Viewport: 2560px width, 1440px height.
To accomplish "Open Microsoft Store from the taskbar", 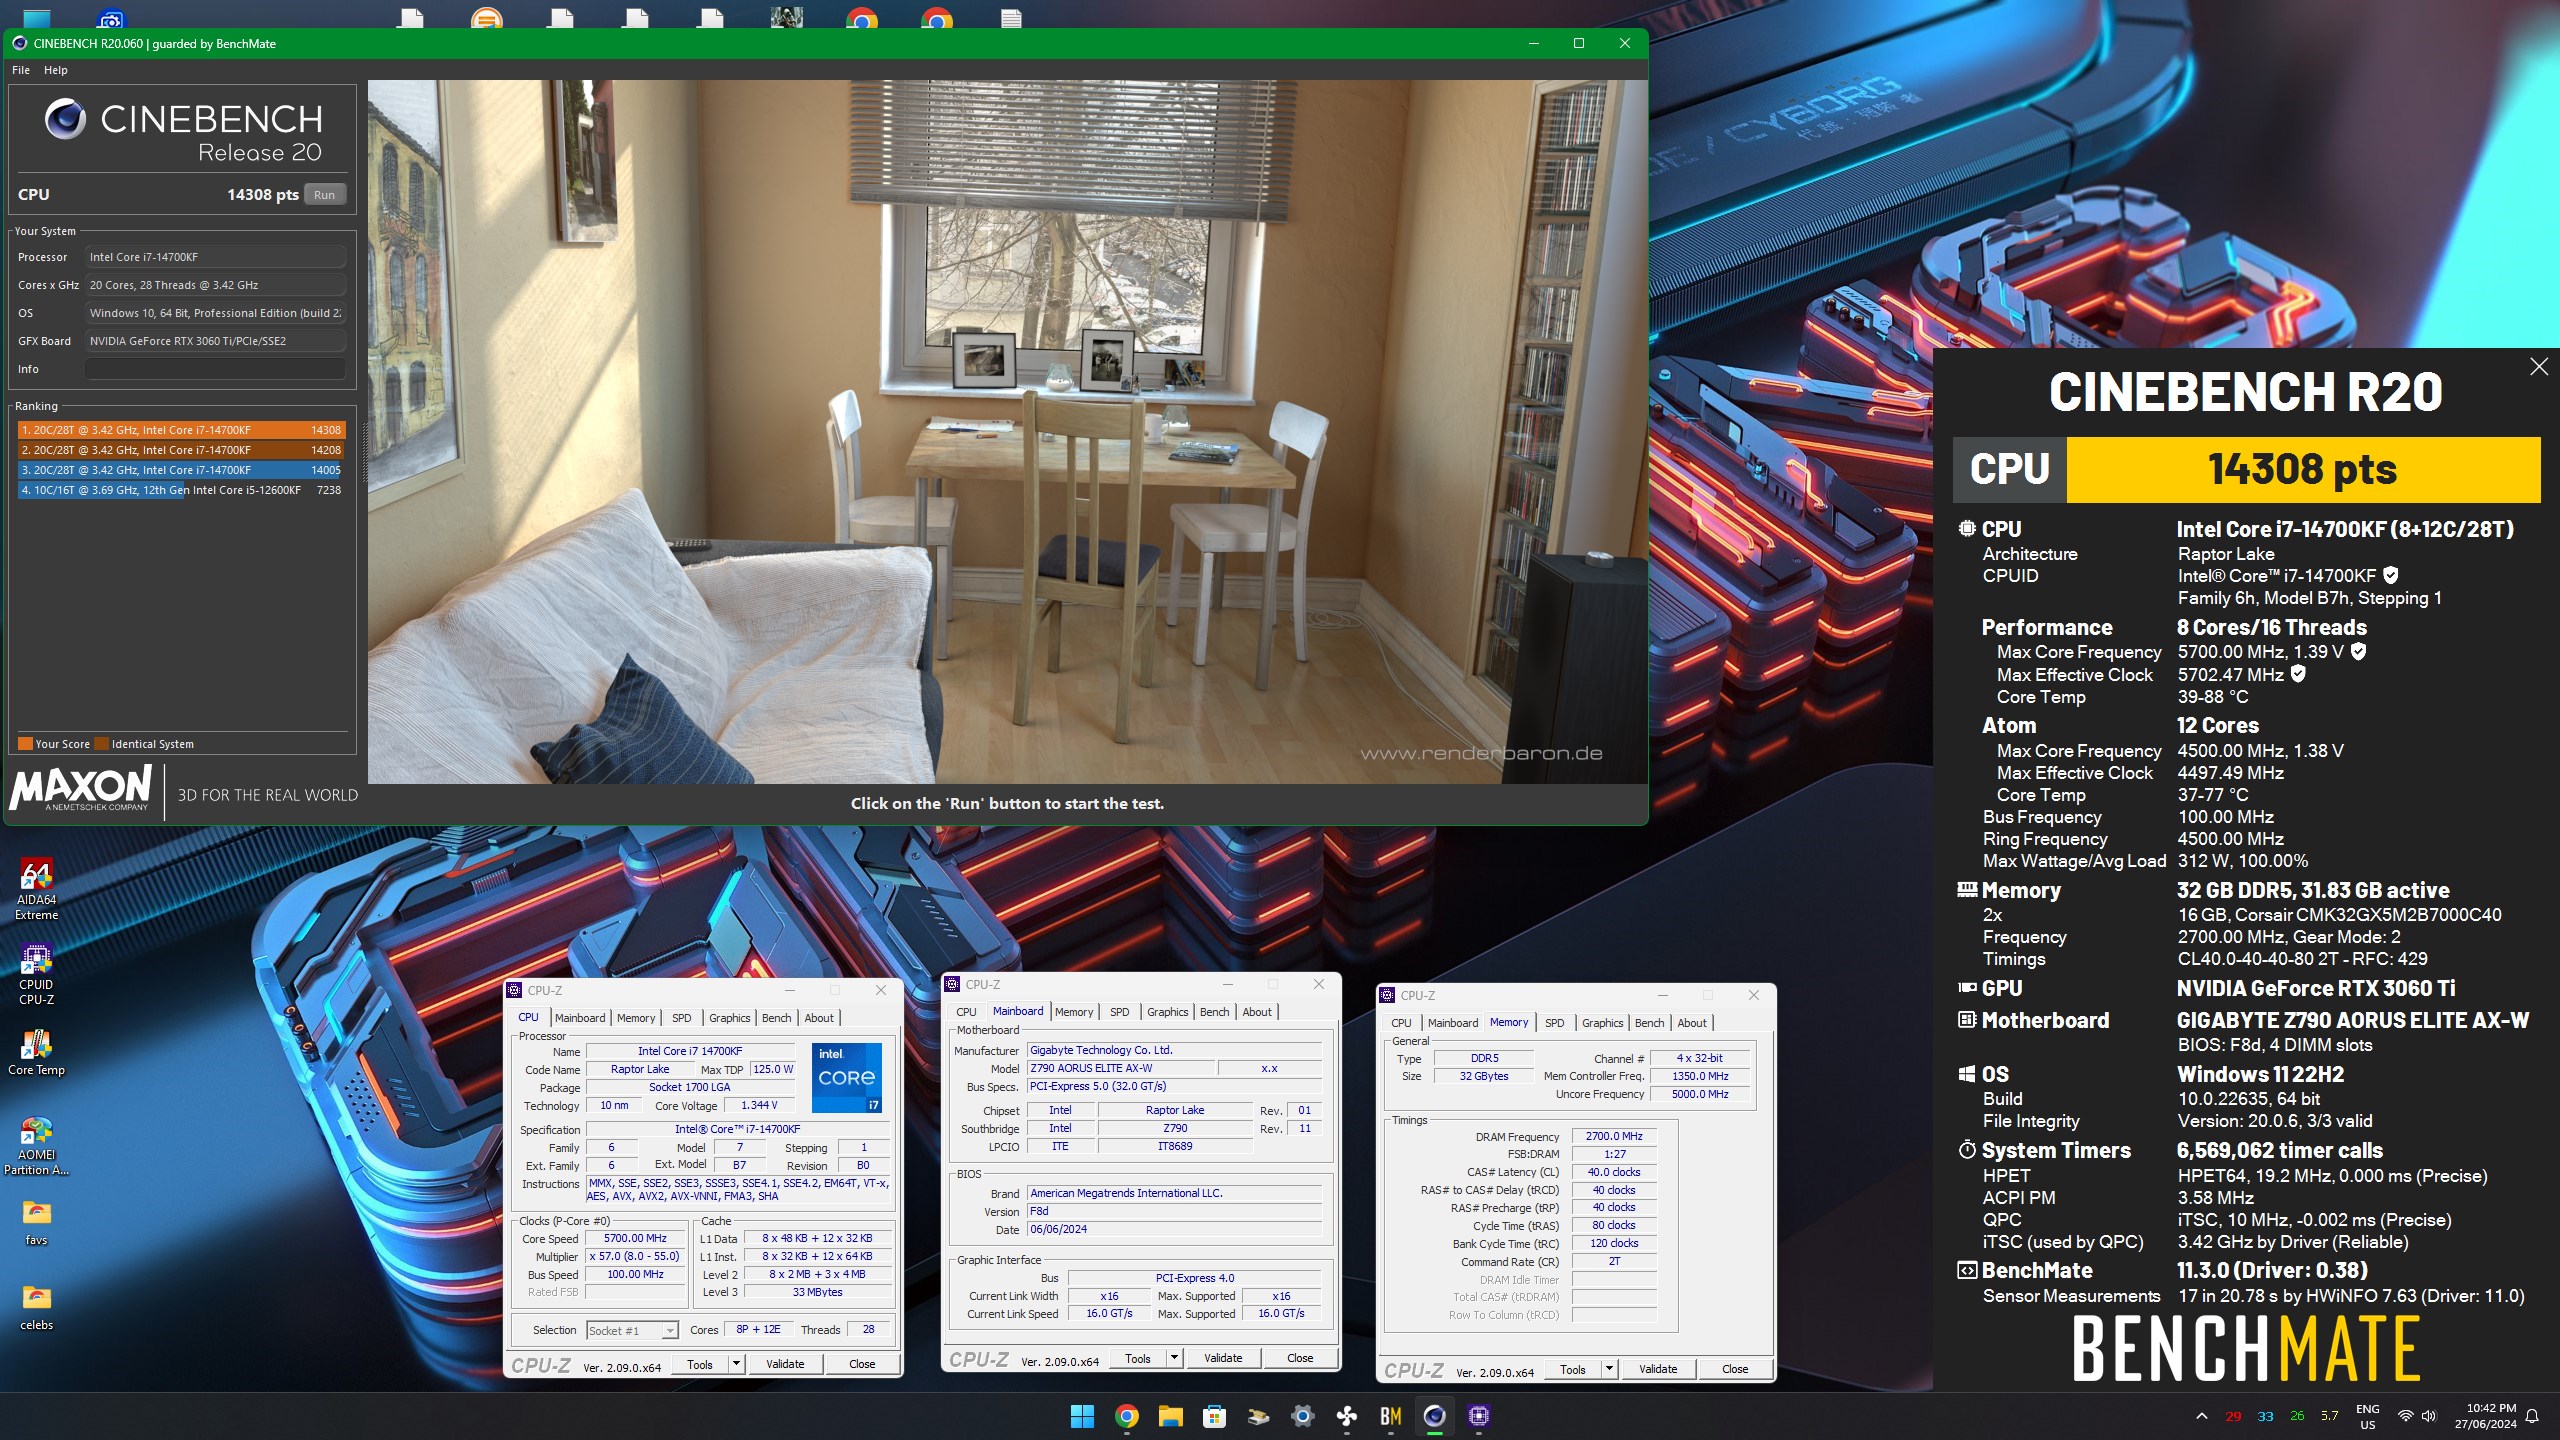I will click(x=1214, y=1416).
